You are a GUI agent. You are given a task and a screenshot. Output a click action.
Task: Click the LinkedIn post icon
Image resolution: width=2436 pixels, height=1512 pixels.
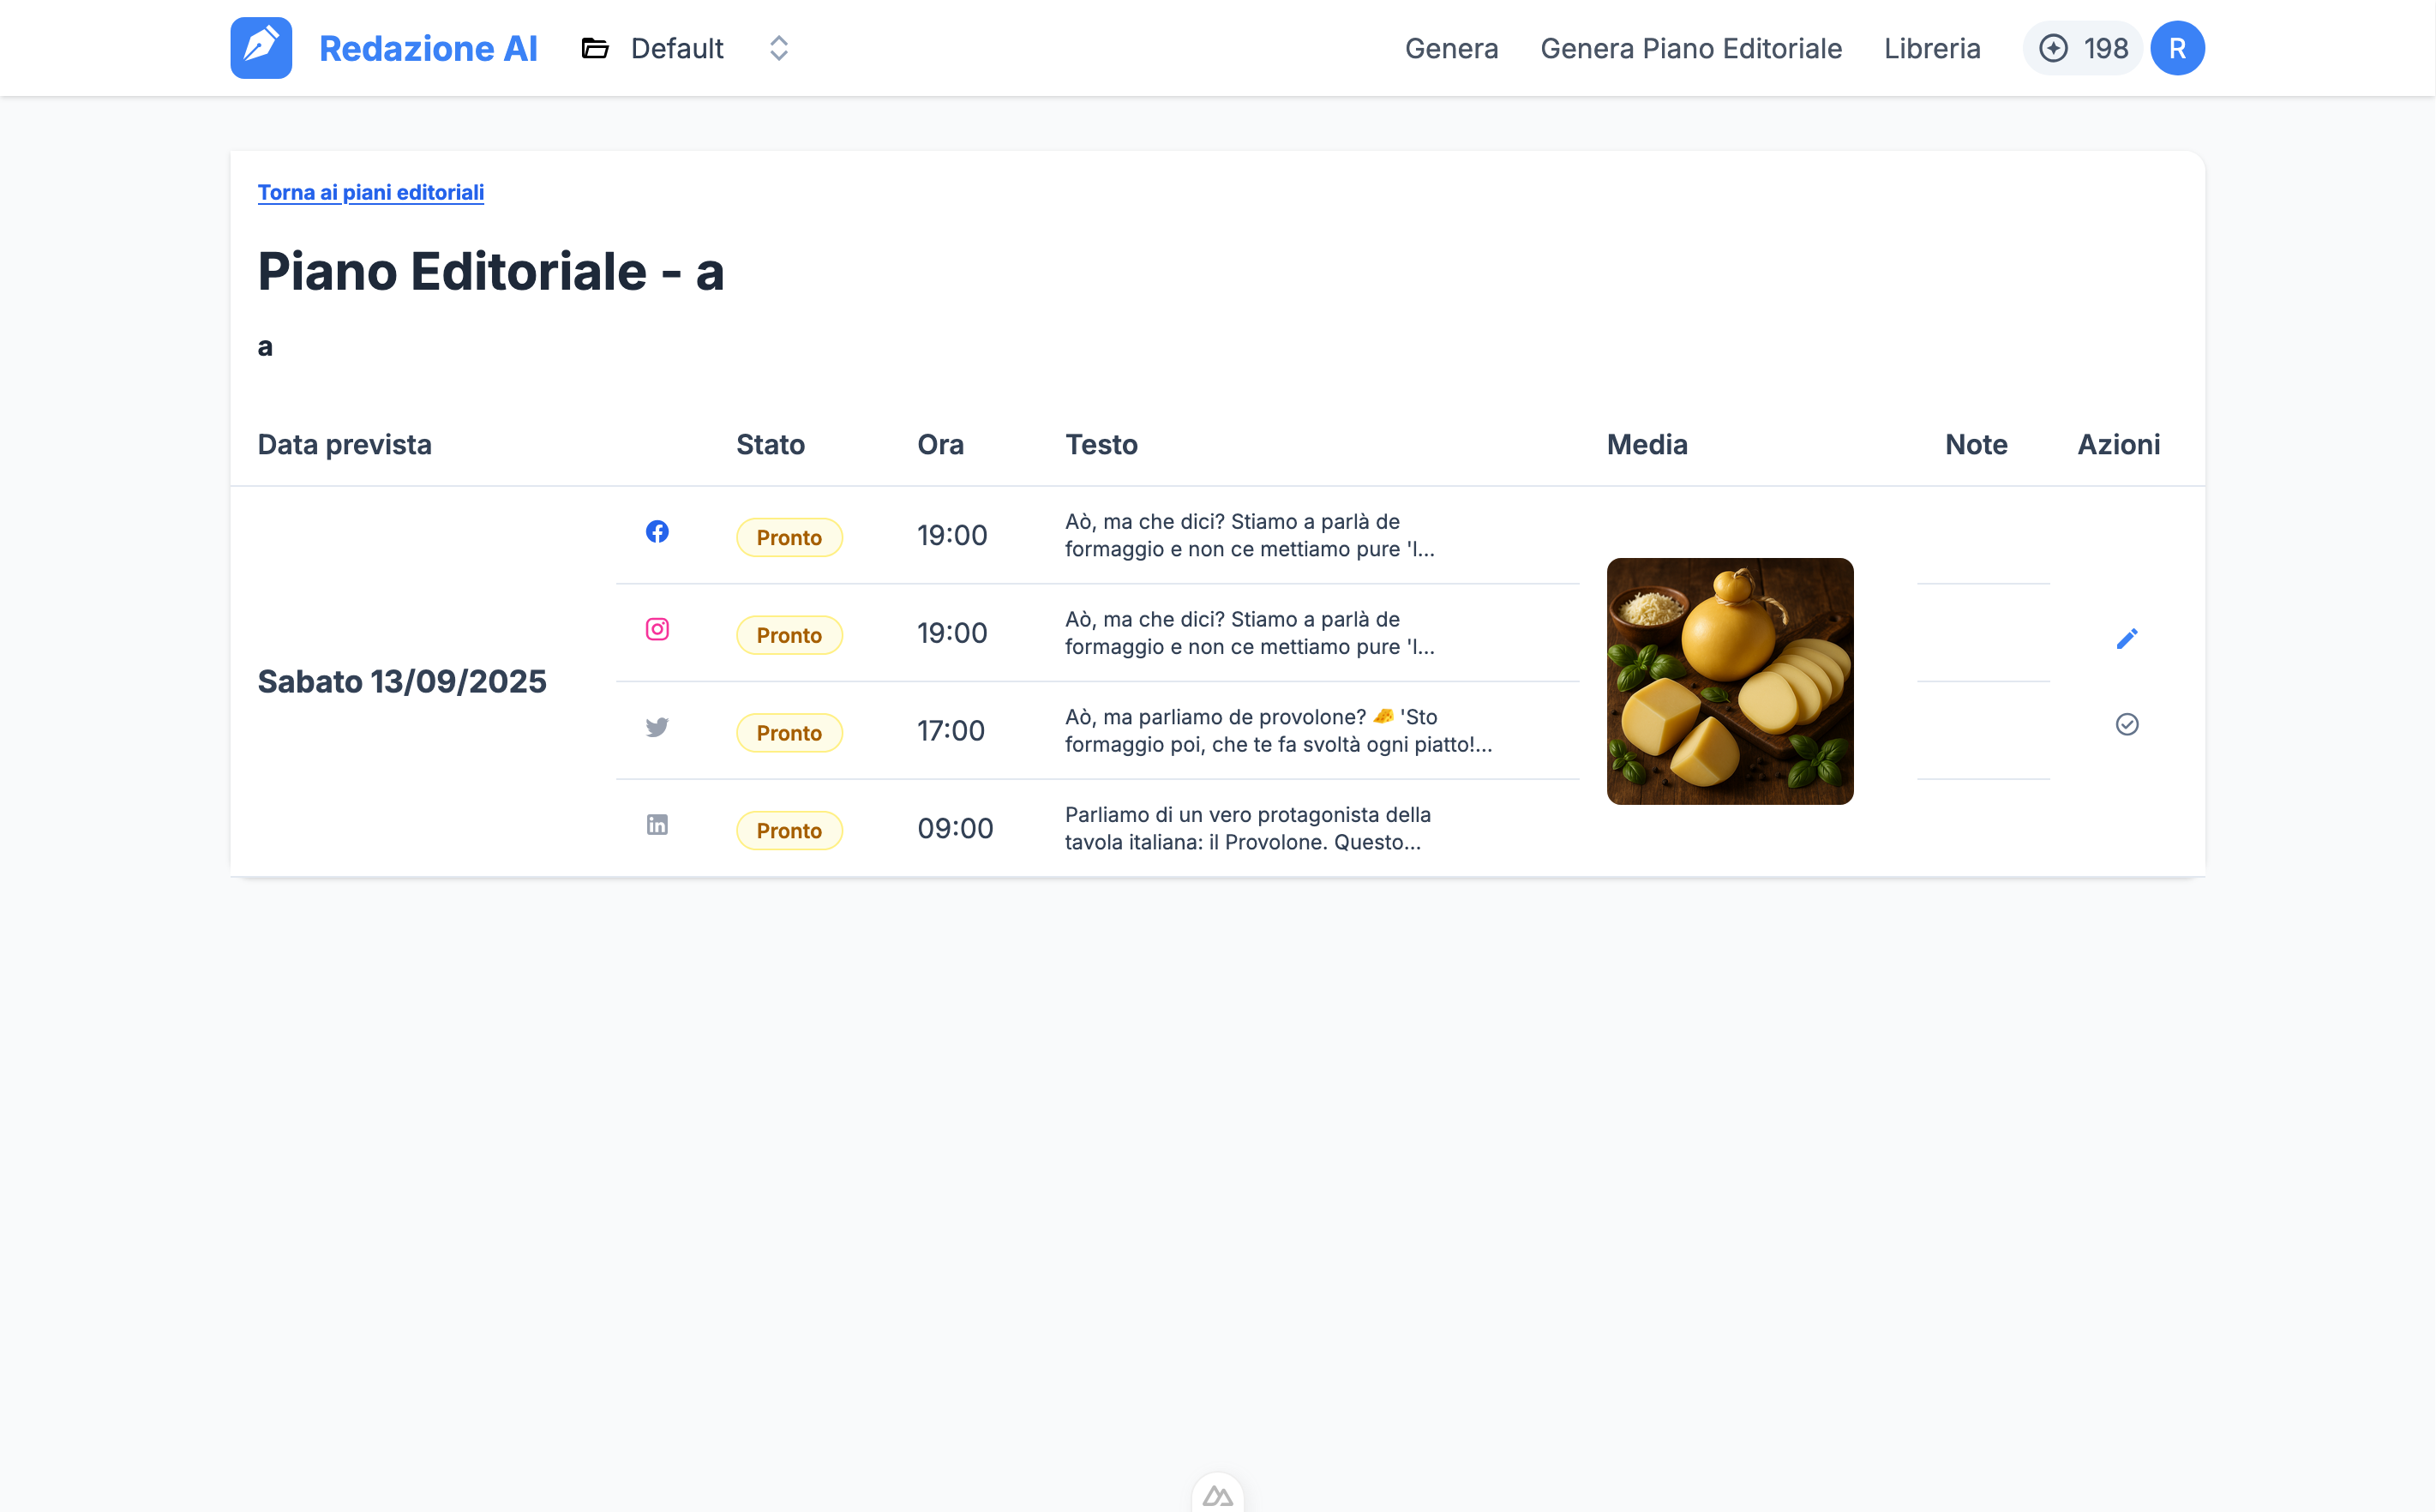657,825
